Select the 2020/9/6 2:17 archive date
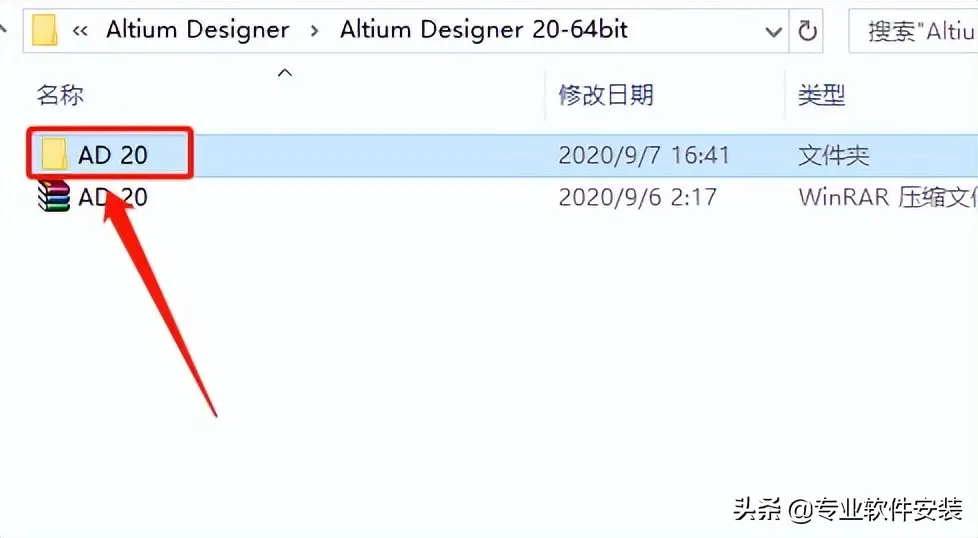The height and width of the screenshot is (538, 978). (x=637, y=198)
